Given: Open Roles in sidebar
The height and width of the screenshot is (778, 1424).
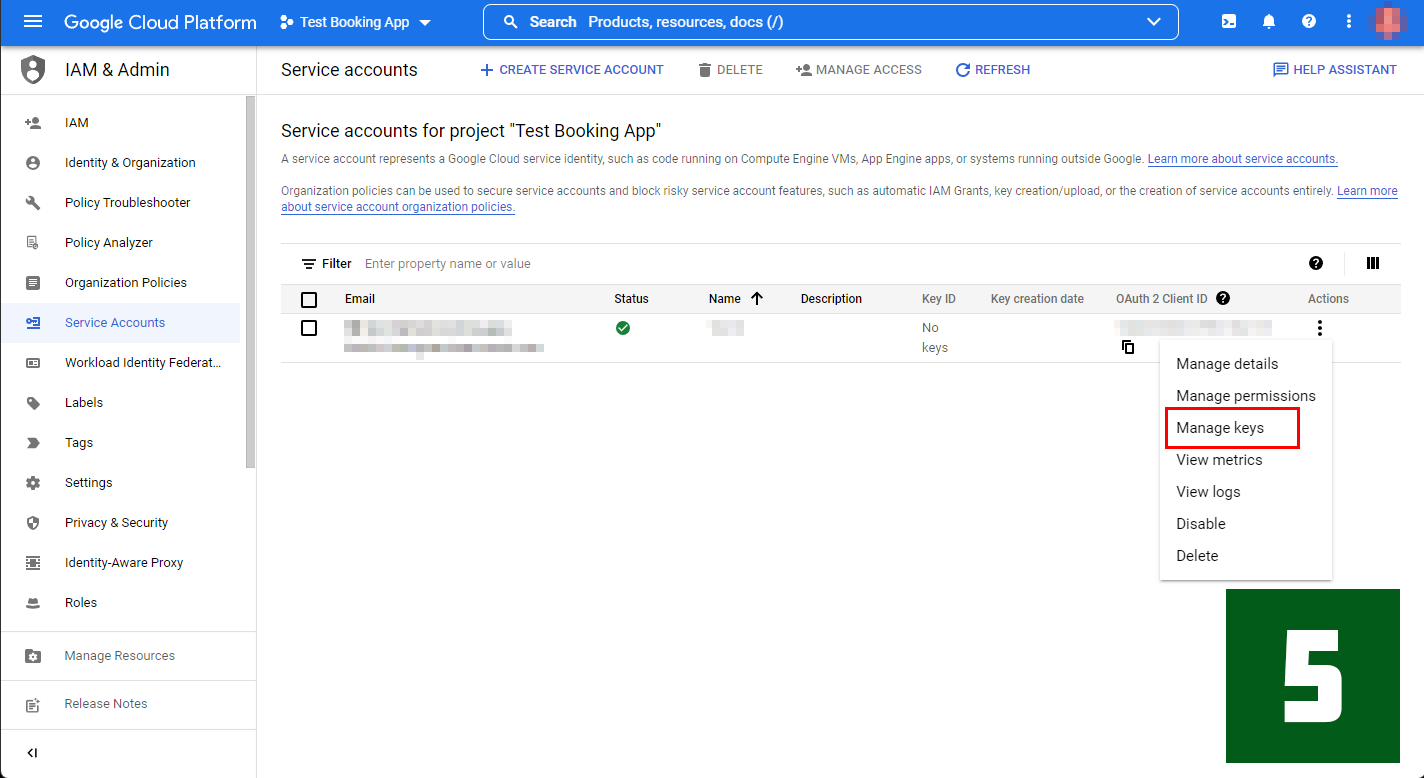Looking at the screenshot, I should click(x=81, y=603).
